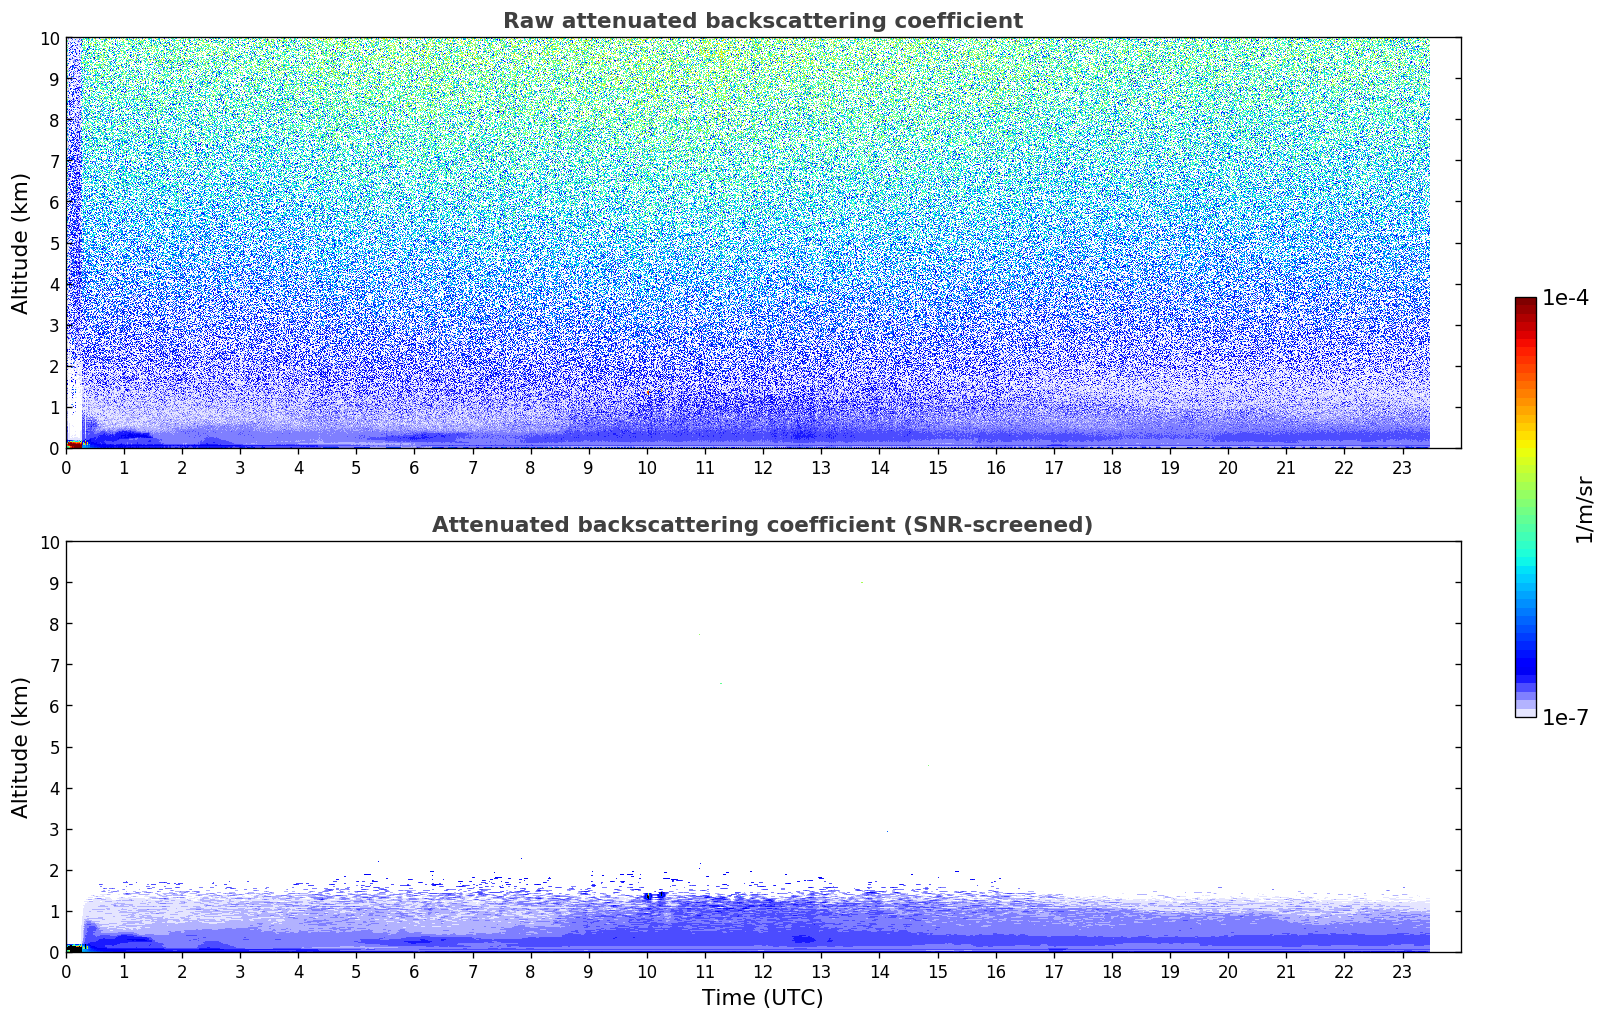1606x1020 pixels.
Task: Click hour "10" tick under the SNR-screened plot
Action: [647, 970]
